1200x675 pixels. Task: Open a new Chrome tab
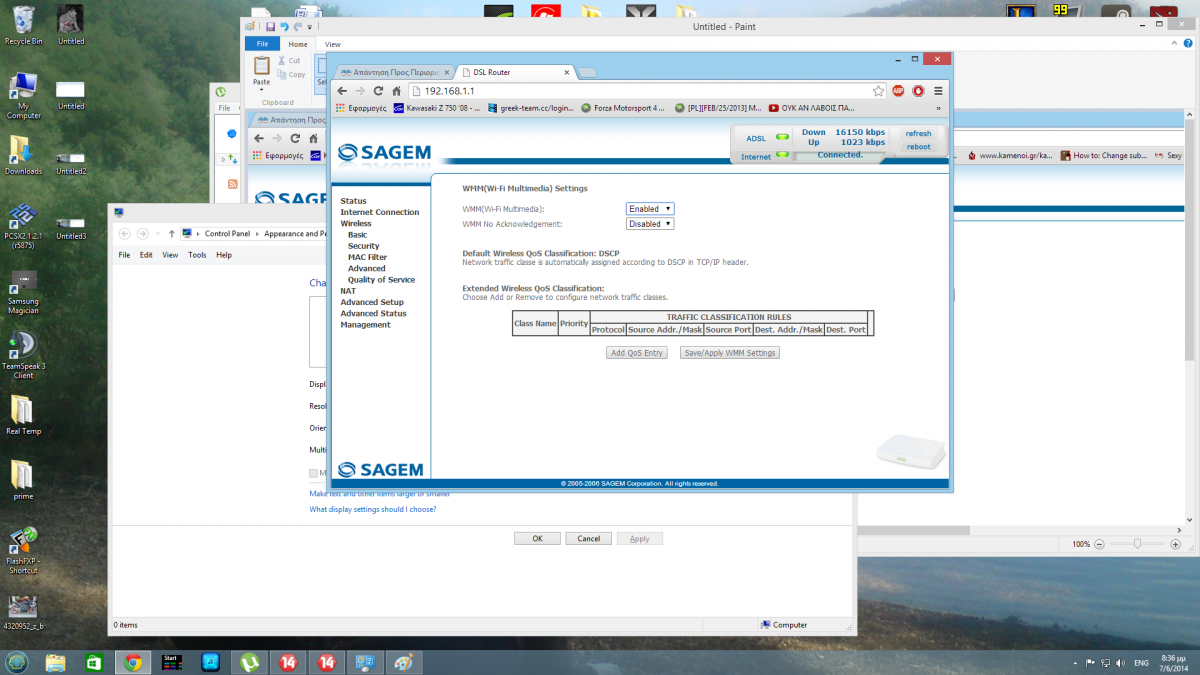pos(588,72)
